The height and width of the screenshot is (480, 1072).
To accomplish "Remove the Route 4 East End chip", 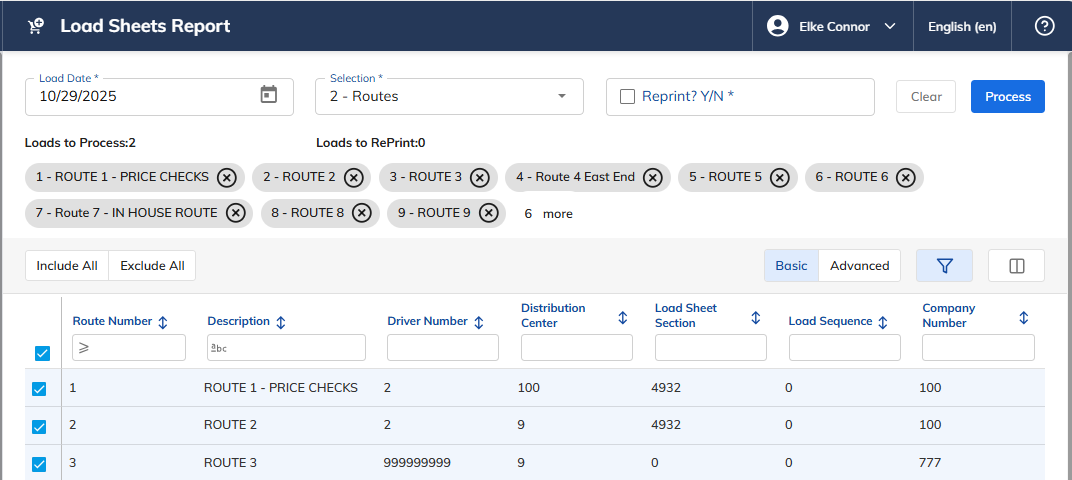I will [653, 178].
